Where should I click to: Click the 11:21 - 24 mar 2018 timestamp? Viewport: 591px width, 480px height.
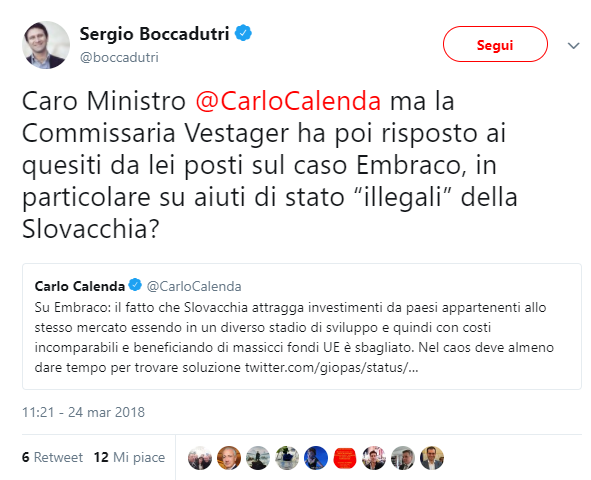pyautogui.click(x=83, y=412)
